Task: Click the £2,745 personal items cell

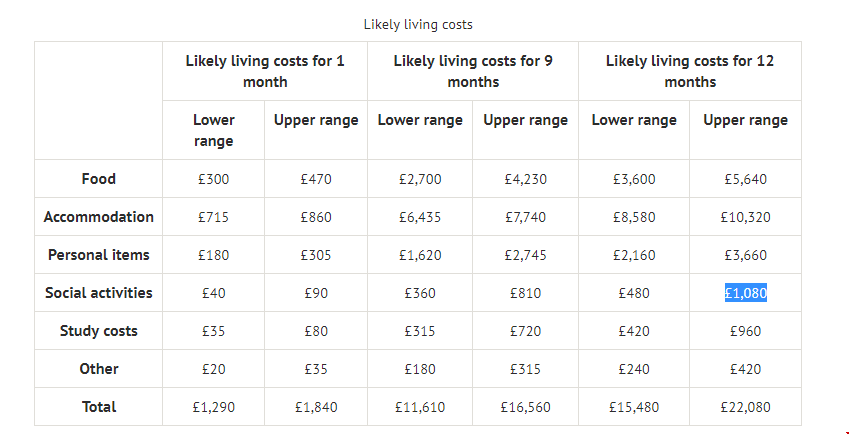Action: coord(525,255)
